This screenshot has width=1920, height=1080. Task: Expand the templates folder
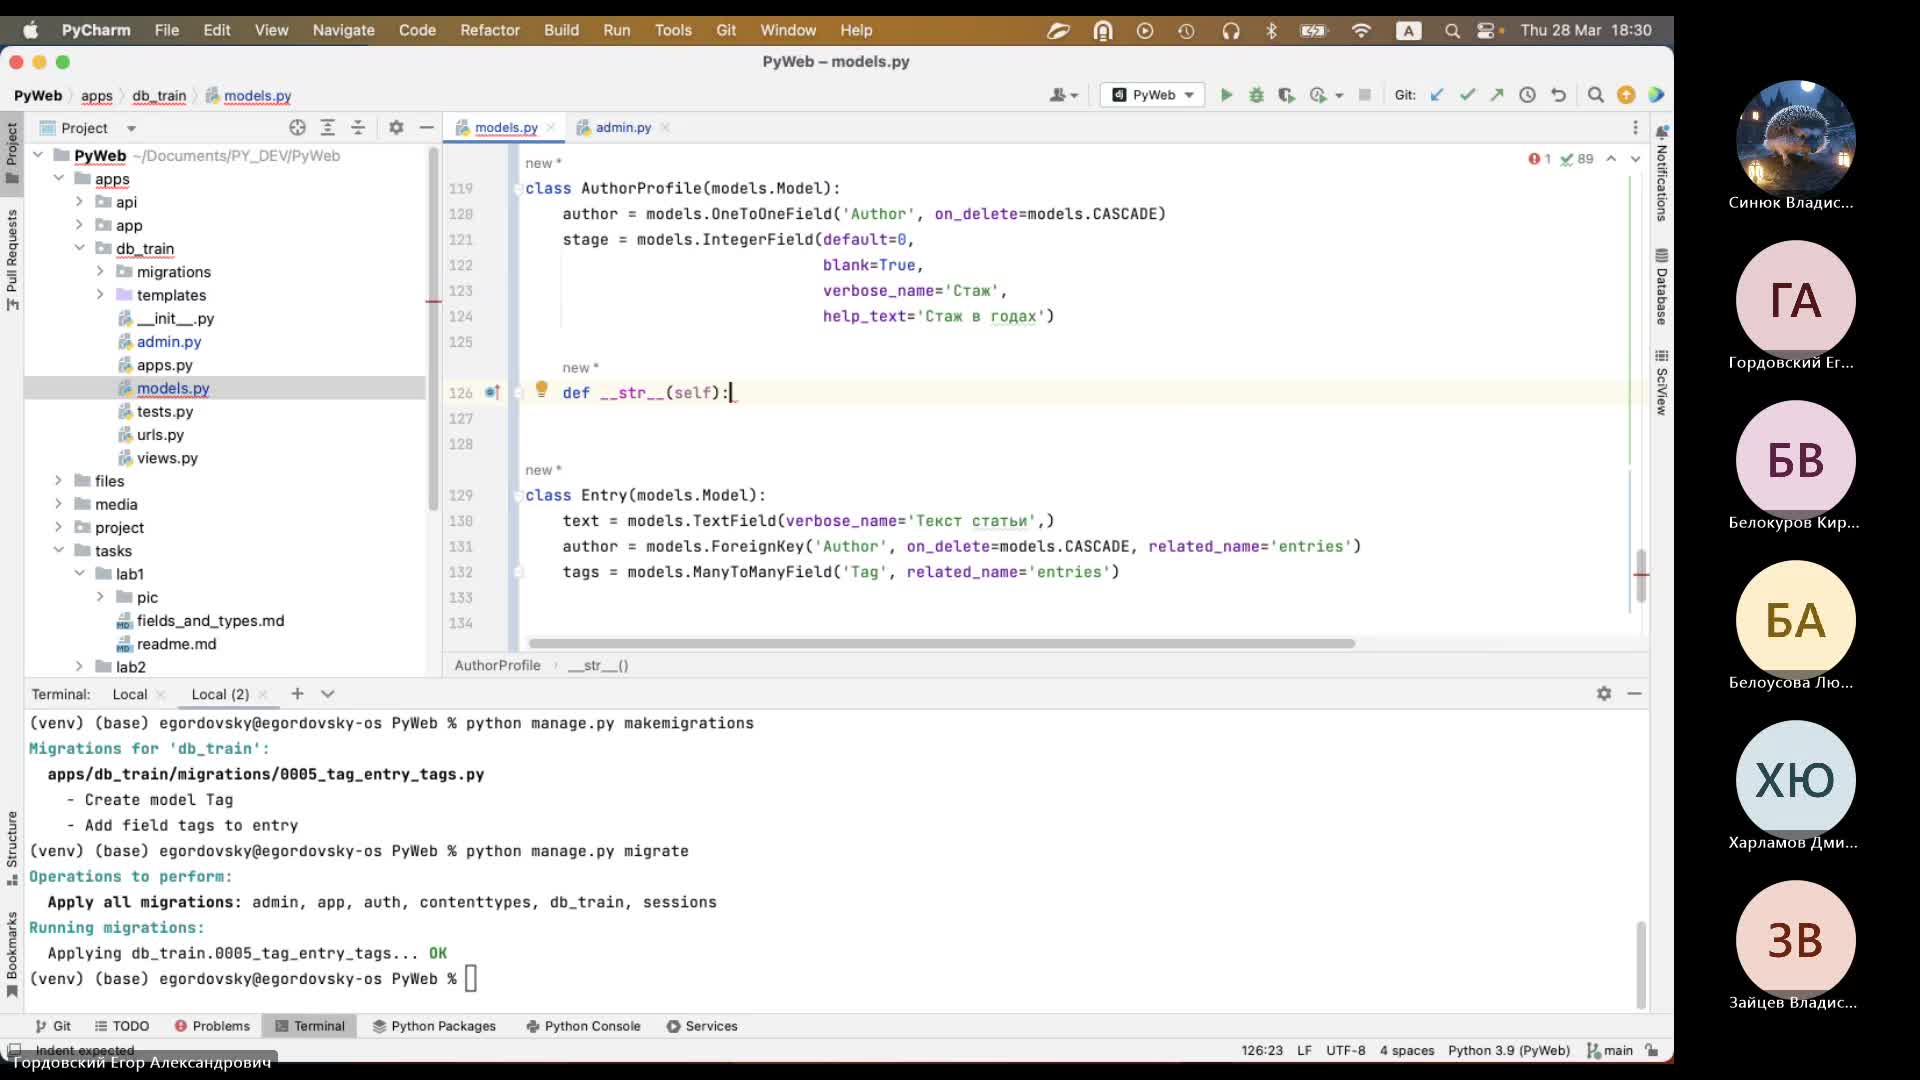[100, 295]
